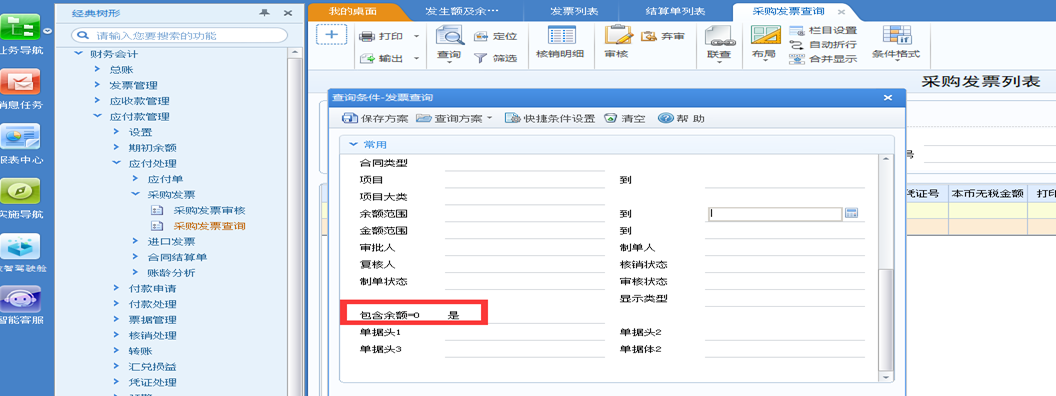Click the dialog vertical scrollbar down arrow
1056x396 pixels.
[886, 378]
